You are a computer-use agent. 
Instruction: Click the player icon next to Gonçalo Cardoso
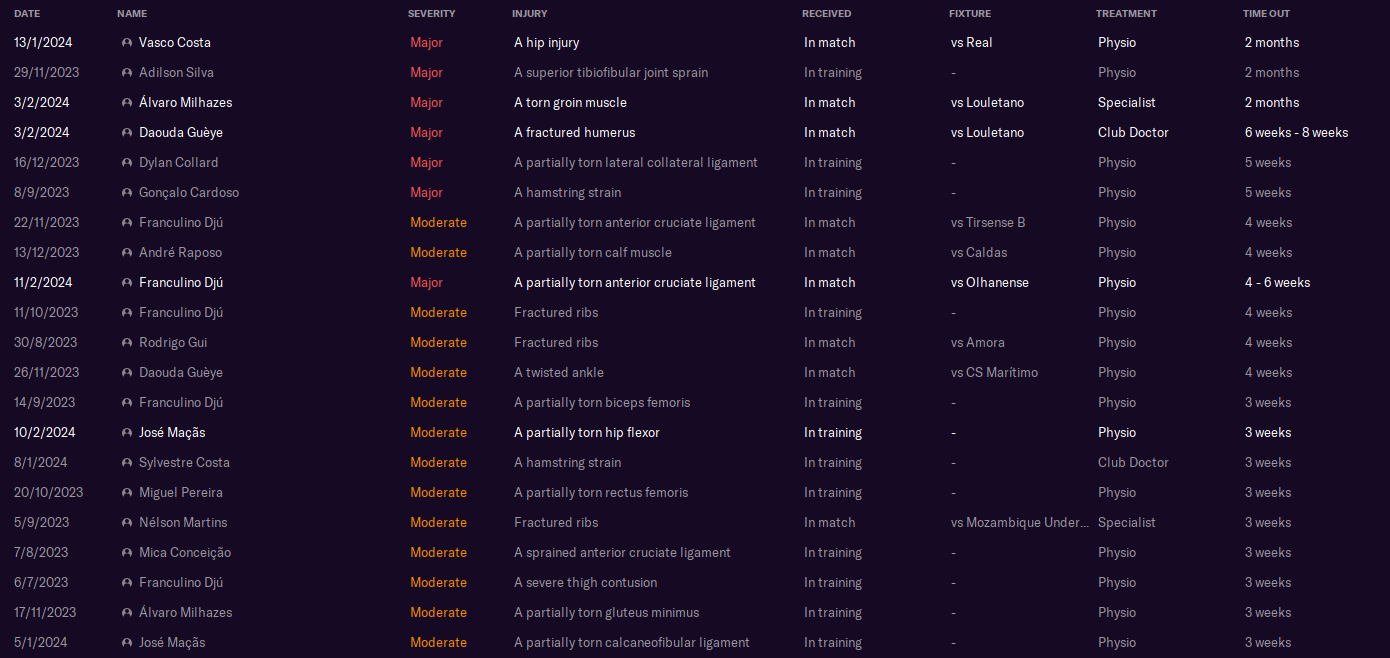coord(127,193)
